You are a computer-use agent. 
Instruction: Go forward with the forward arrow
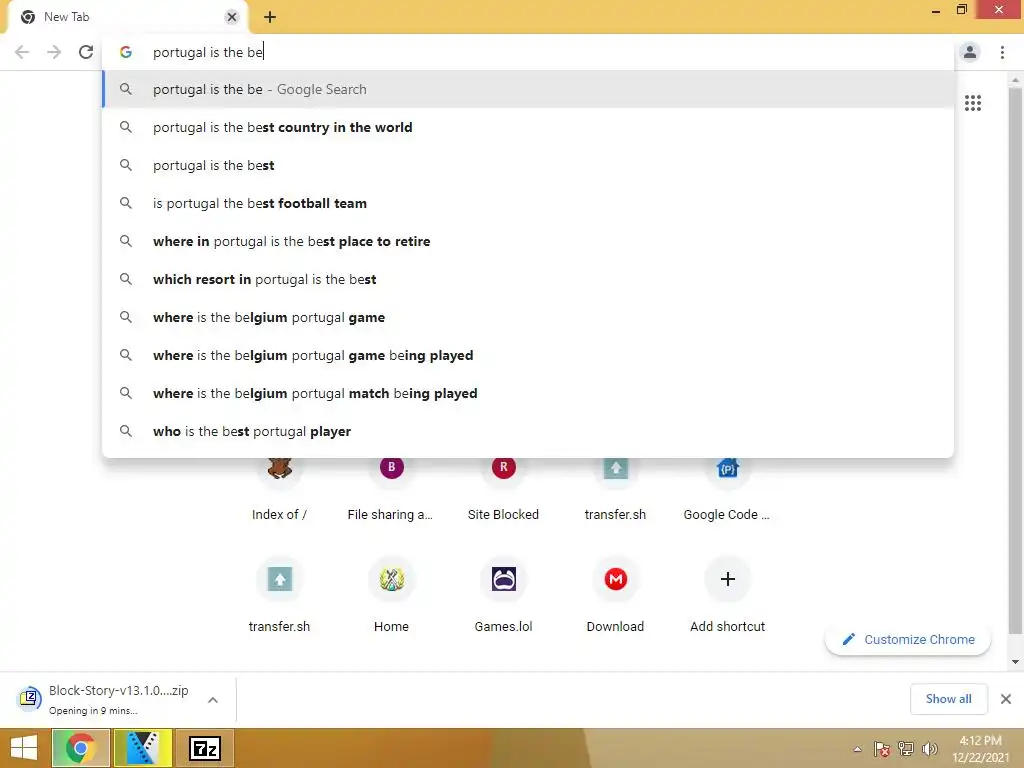click(x=54, y=52)
